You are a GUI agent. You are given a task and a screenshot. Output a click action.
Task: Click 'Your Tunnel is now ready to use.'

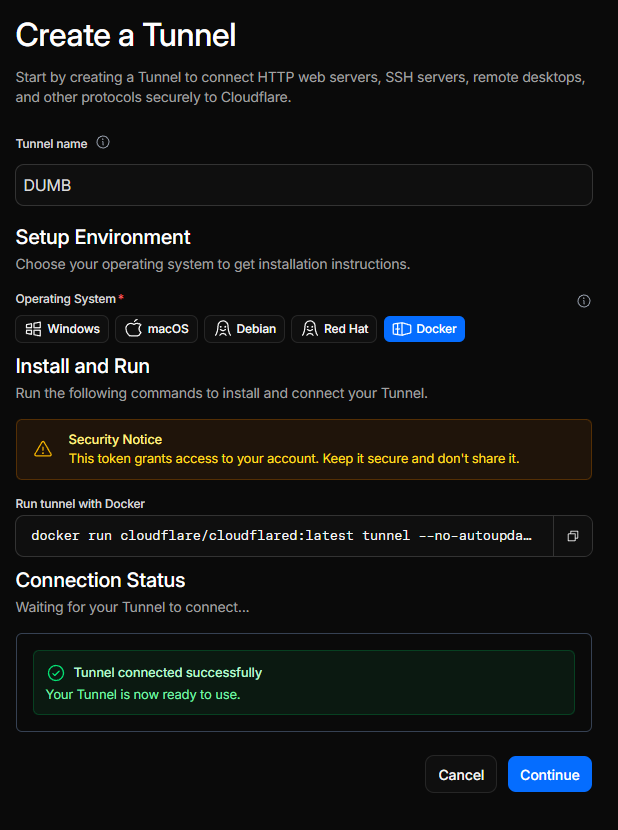(143, 694)
